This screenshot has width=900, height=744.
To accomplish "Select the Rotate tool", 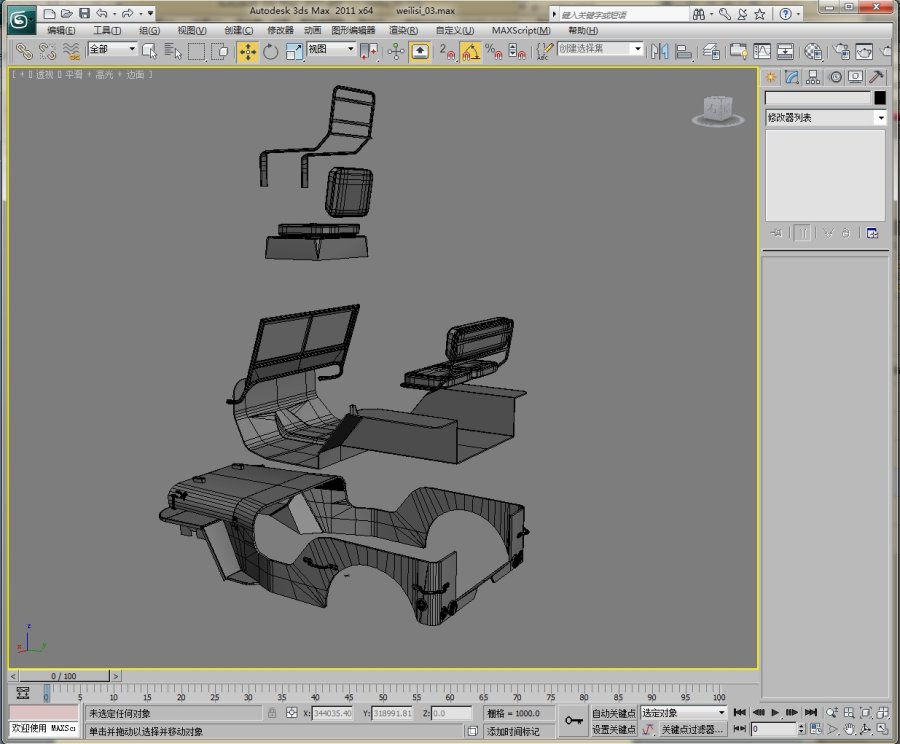I will click(x=270, y=52).
